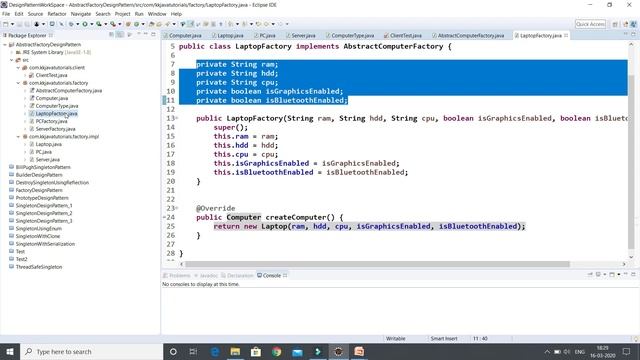Viewport: 640px width, 360px height.
Task: Select PCFactory.java in Package Explorer
Action: tap(51, 121)
